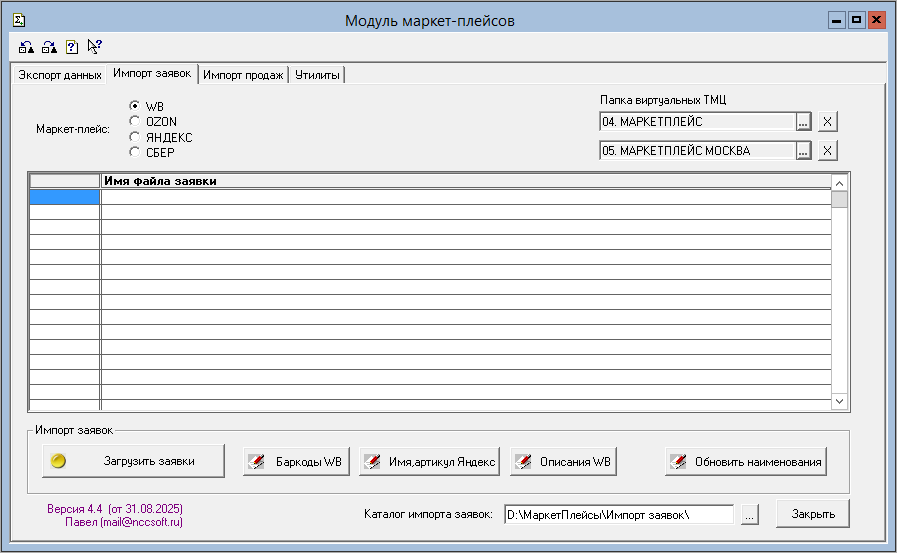
Task: Click the file list scroll down arrow
Action: 840,401
